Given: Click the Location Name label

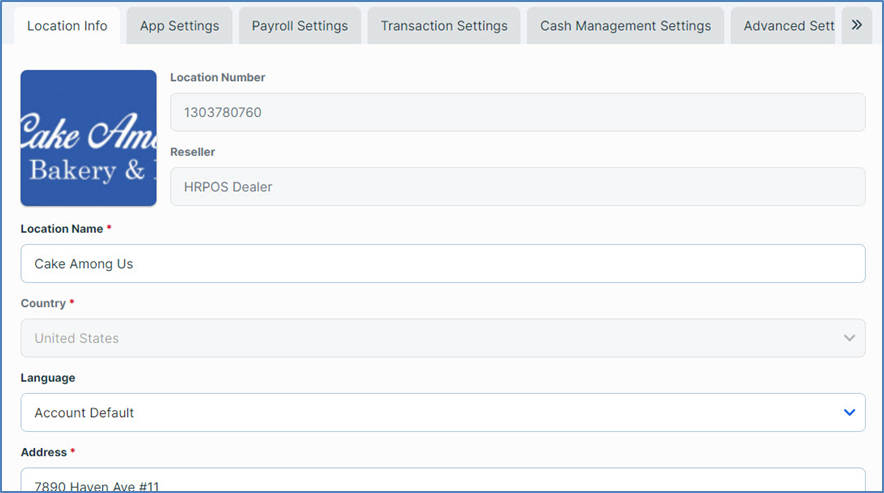Looking at the screenshot, I should coord(62,229).
